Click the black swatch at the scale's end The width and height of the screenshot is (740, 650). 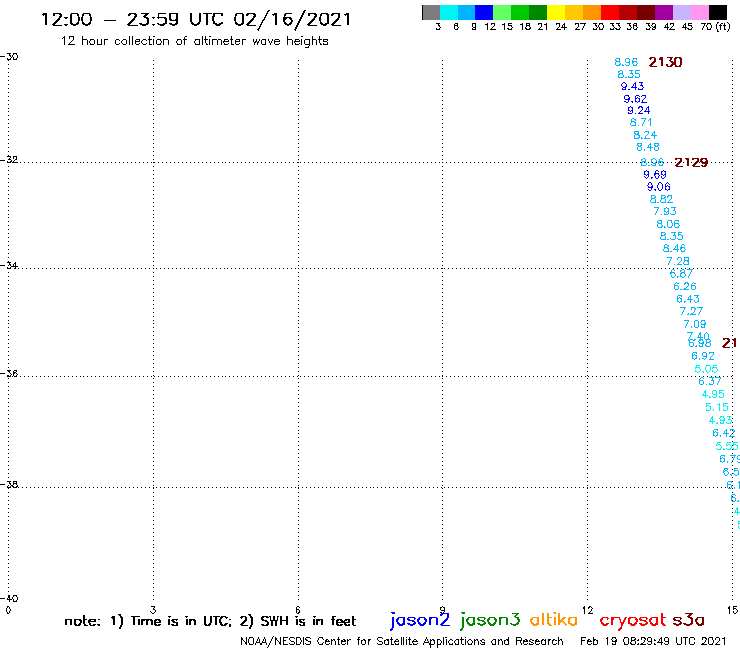point(718,12)
